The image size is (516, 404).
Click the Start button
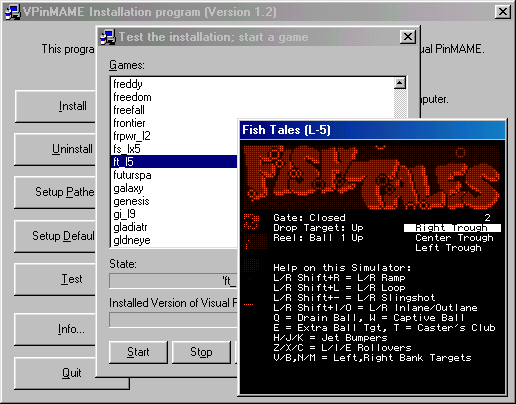138,352
